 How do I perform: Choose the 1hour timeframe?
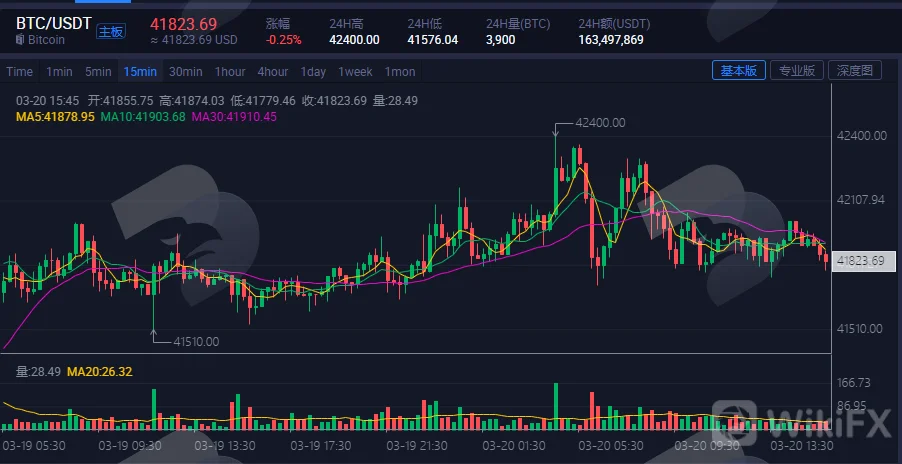(230, 72)
